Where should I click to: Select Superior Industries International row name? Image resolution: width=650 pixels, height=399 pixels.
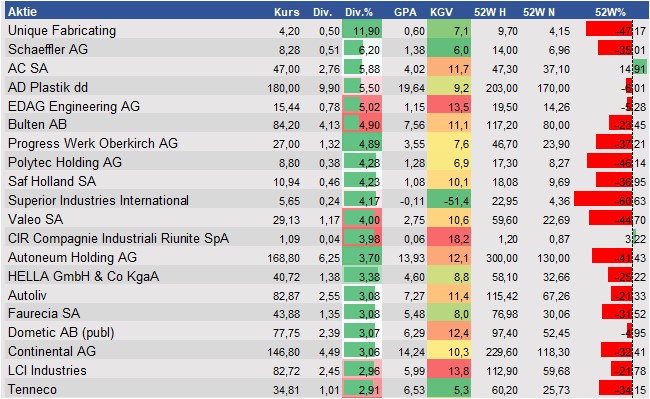98,201
